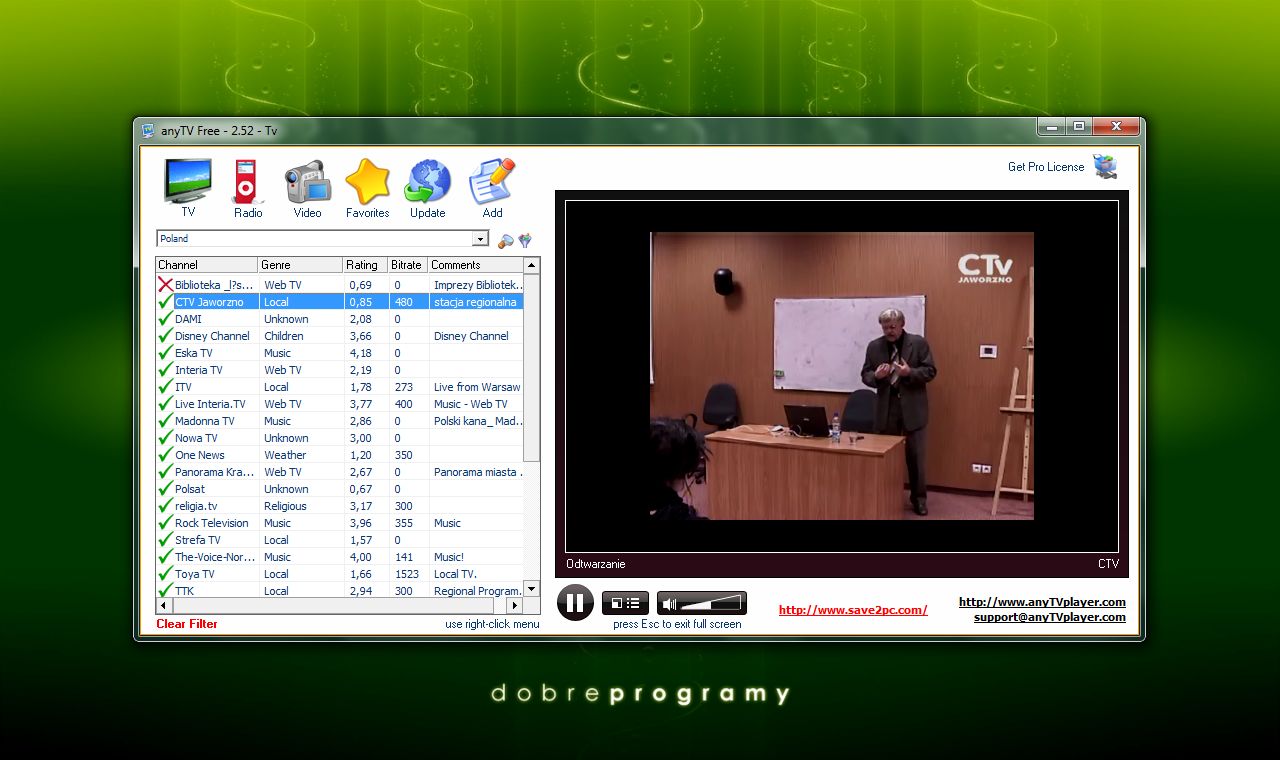This screenshot has width=1280, height=760.
Task: Sort by the Bitrate column header
Action: [x=407, y=265]
